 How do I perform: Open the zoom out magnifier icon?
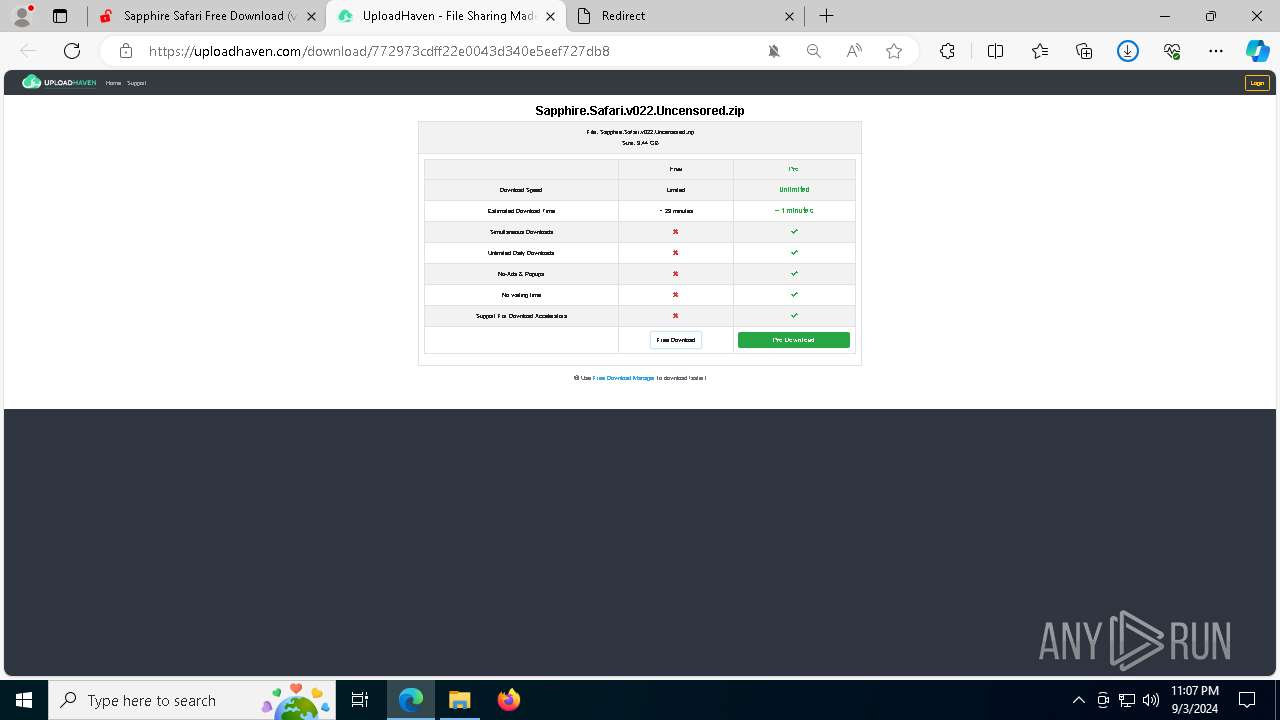(x=814, y=51)
